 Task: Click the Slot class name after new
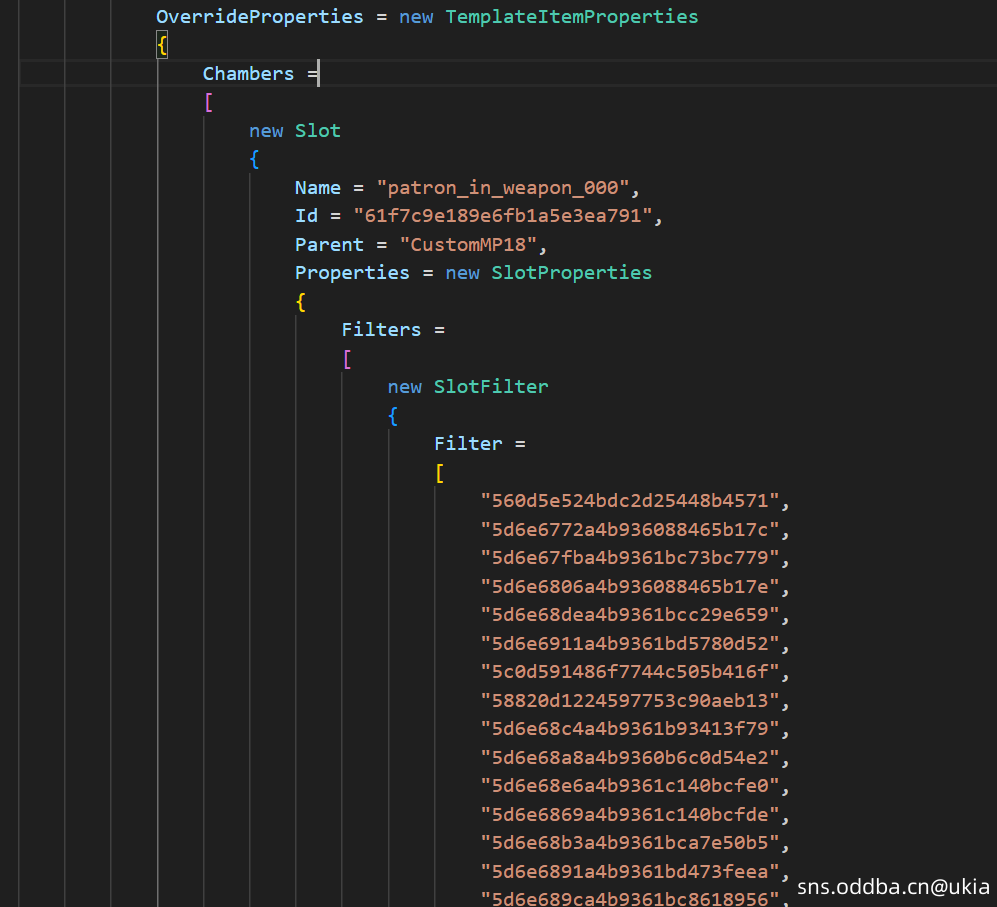[x=317, y=131]
